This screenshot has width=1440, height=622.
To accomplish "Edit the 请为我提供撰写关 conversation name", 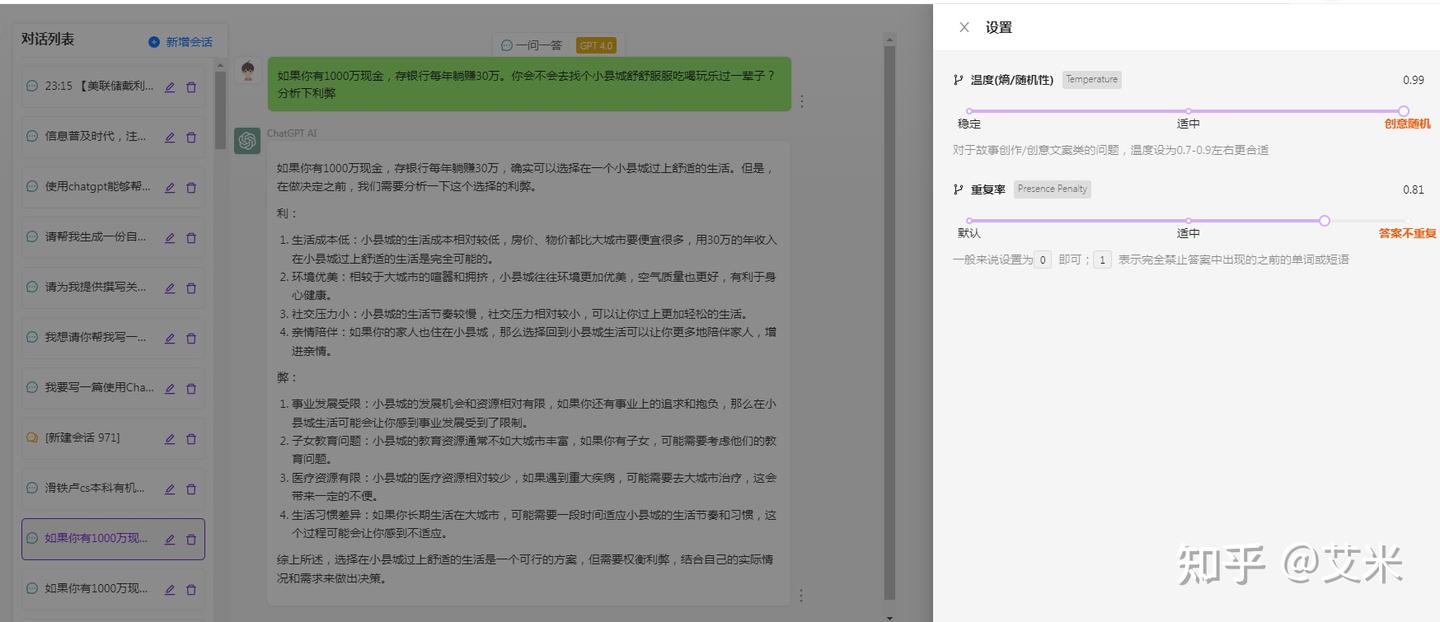I will pyautogui.click(x=170, y=288).
